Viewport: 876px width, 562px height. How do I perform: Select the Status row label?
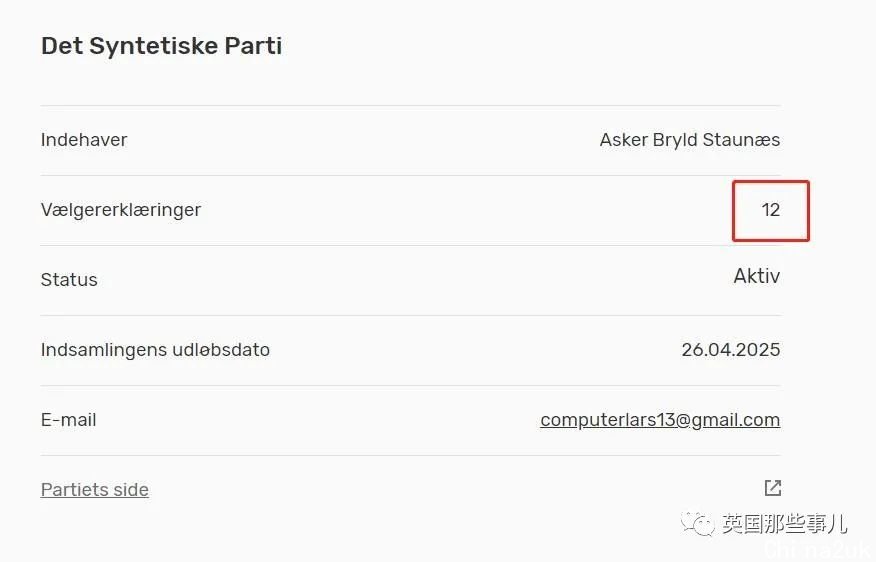[x=69, y=279]
